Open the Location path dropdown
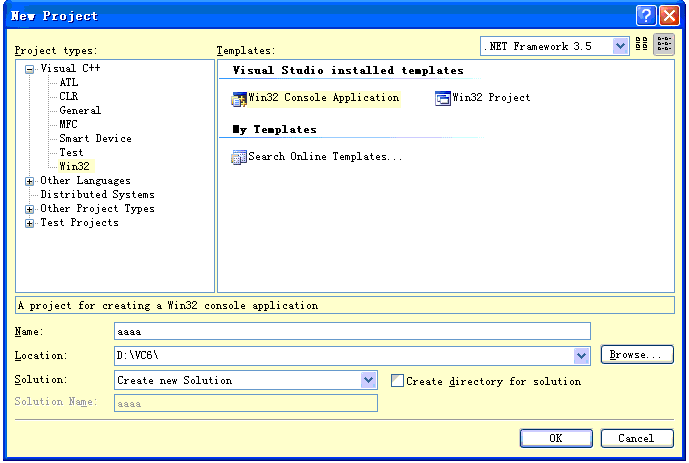 [582, 356]
